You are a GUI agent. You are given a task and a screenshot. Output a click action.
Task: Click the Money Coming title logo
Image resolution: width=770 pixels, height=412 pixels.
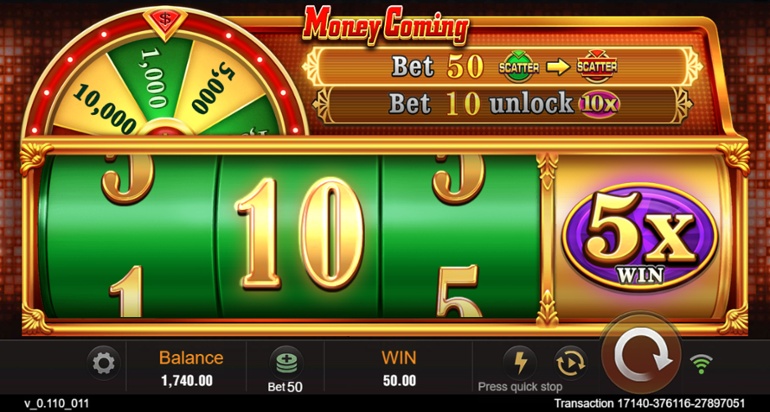pos(386,26)
